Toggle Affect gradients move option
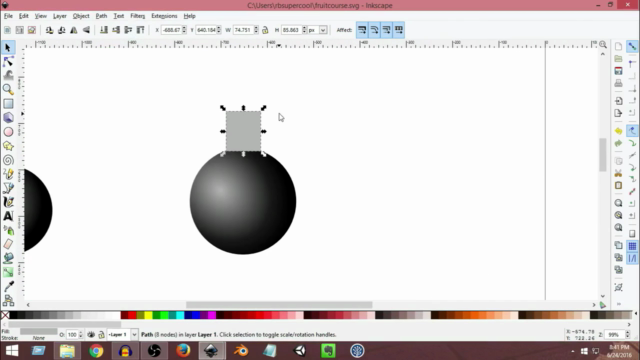 tap(387, 30)
